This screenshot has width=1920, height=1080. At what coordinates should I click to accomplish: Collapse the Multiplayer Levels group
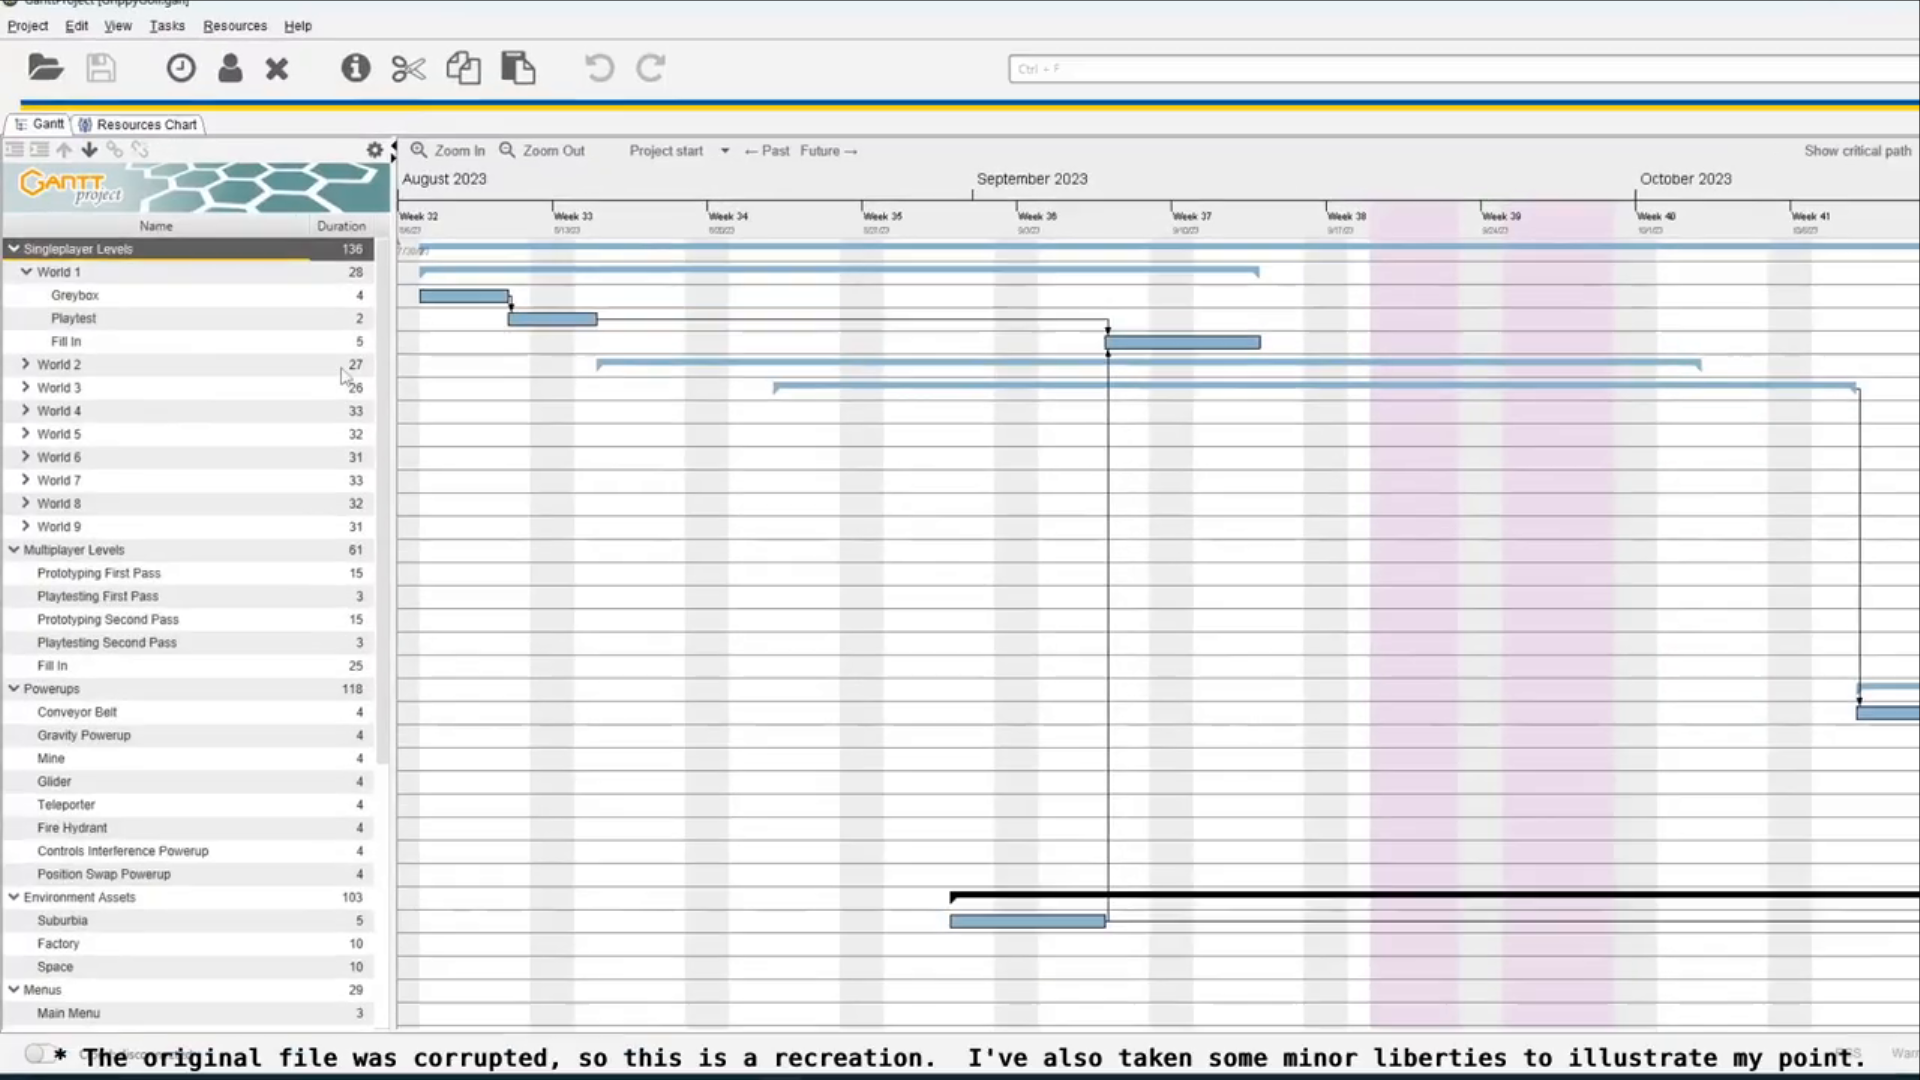(14, 549)
